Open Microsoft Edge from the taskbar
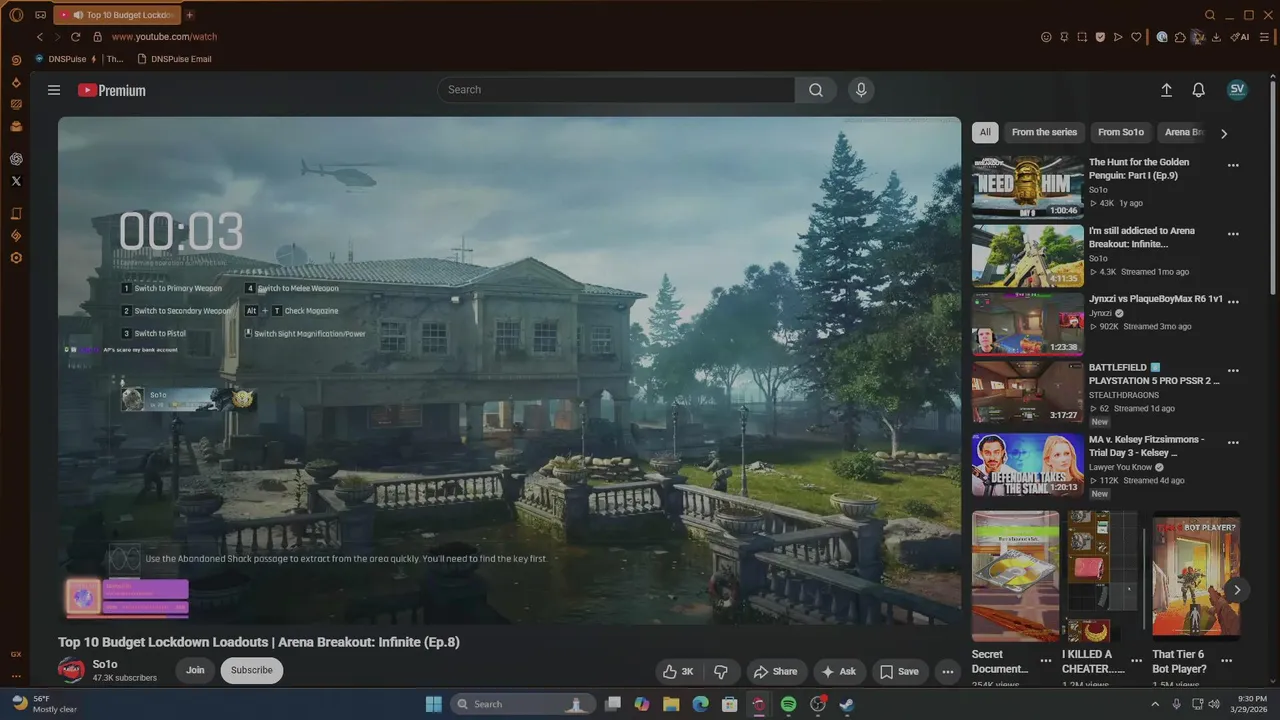 click(x=700, y=704)
